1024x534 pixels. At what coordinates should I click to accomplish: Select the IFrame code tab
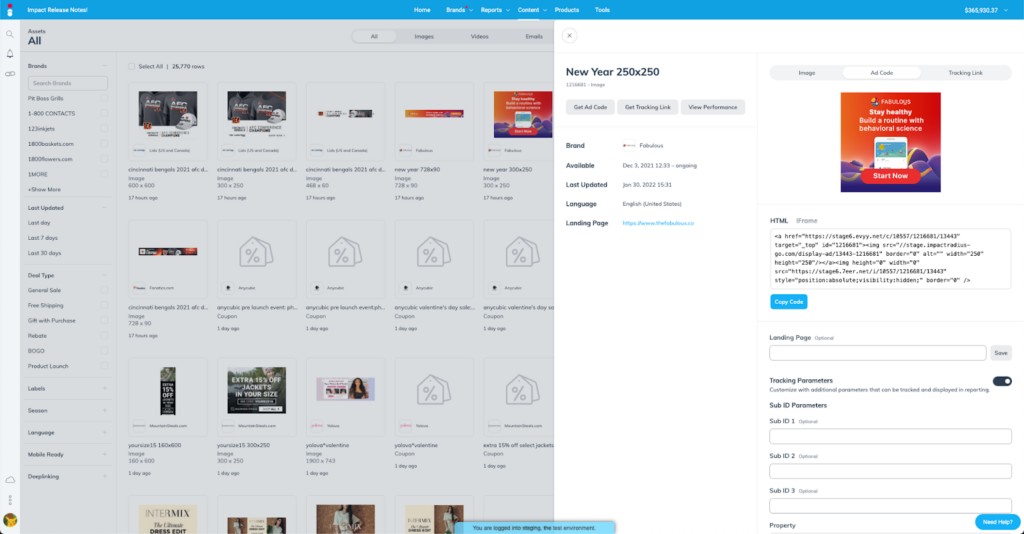click(x=806, y=220)
